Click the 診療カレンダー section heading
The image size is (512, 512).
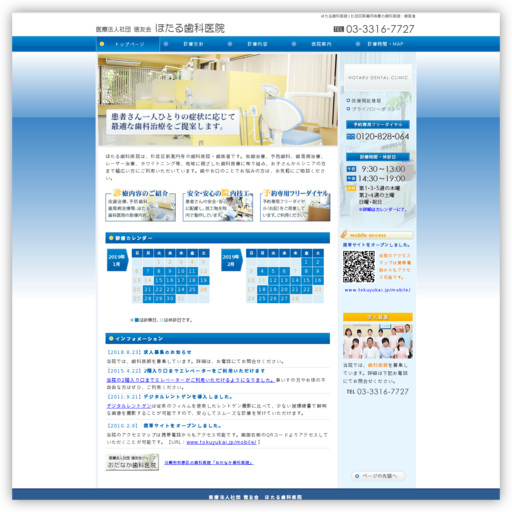[218, 238]
